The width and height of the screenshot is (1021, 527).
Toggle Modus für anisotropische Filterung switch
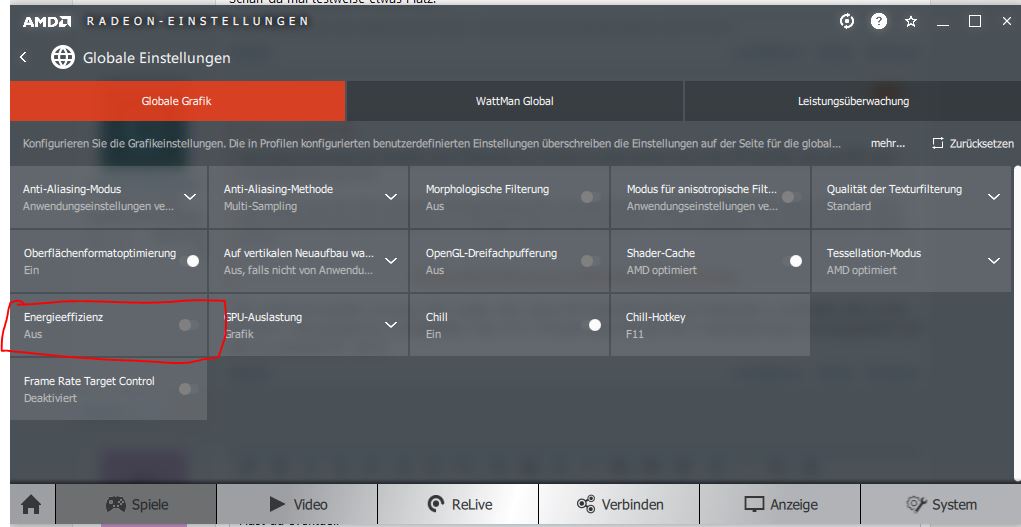coord(791,197)
